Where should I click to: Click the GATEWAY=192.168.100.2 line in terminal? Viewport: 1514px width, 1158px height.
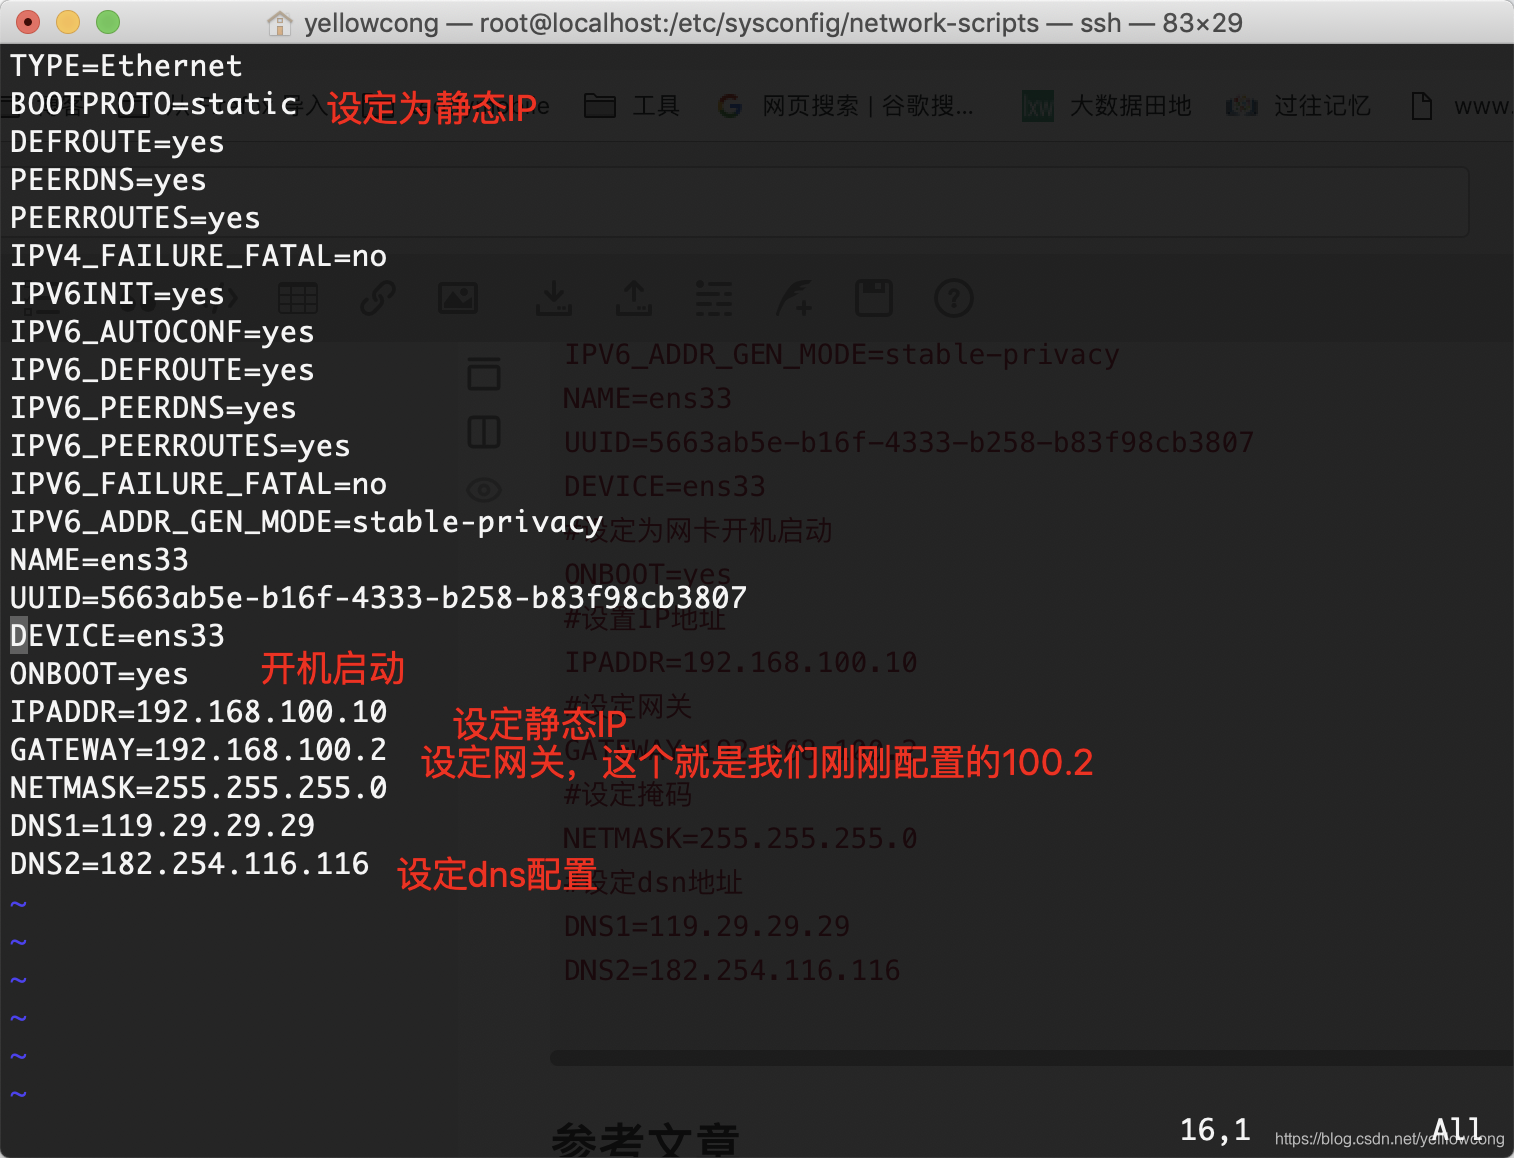[198, 750]
